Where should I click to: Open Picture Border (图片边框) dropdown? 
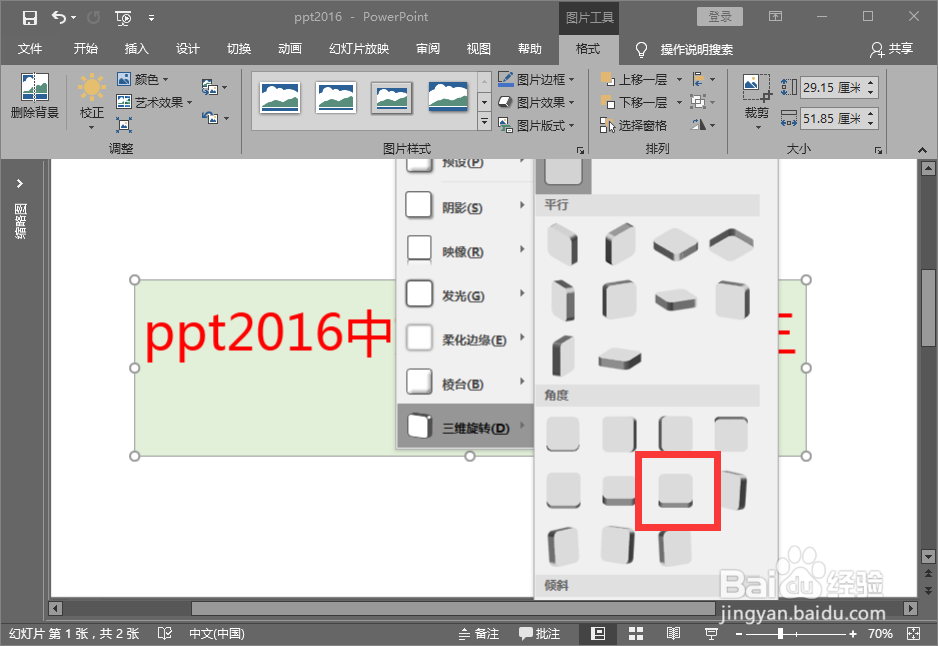[x=536, y=79]
